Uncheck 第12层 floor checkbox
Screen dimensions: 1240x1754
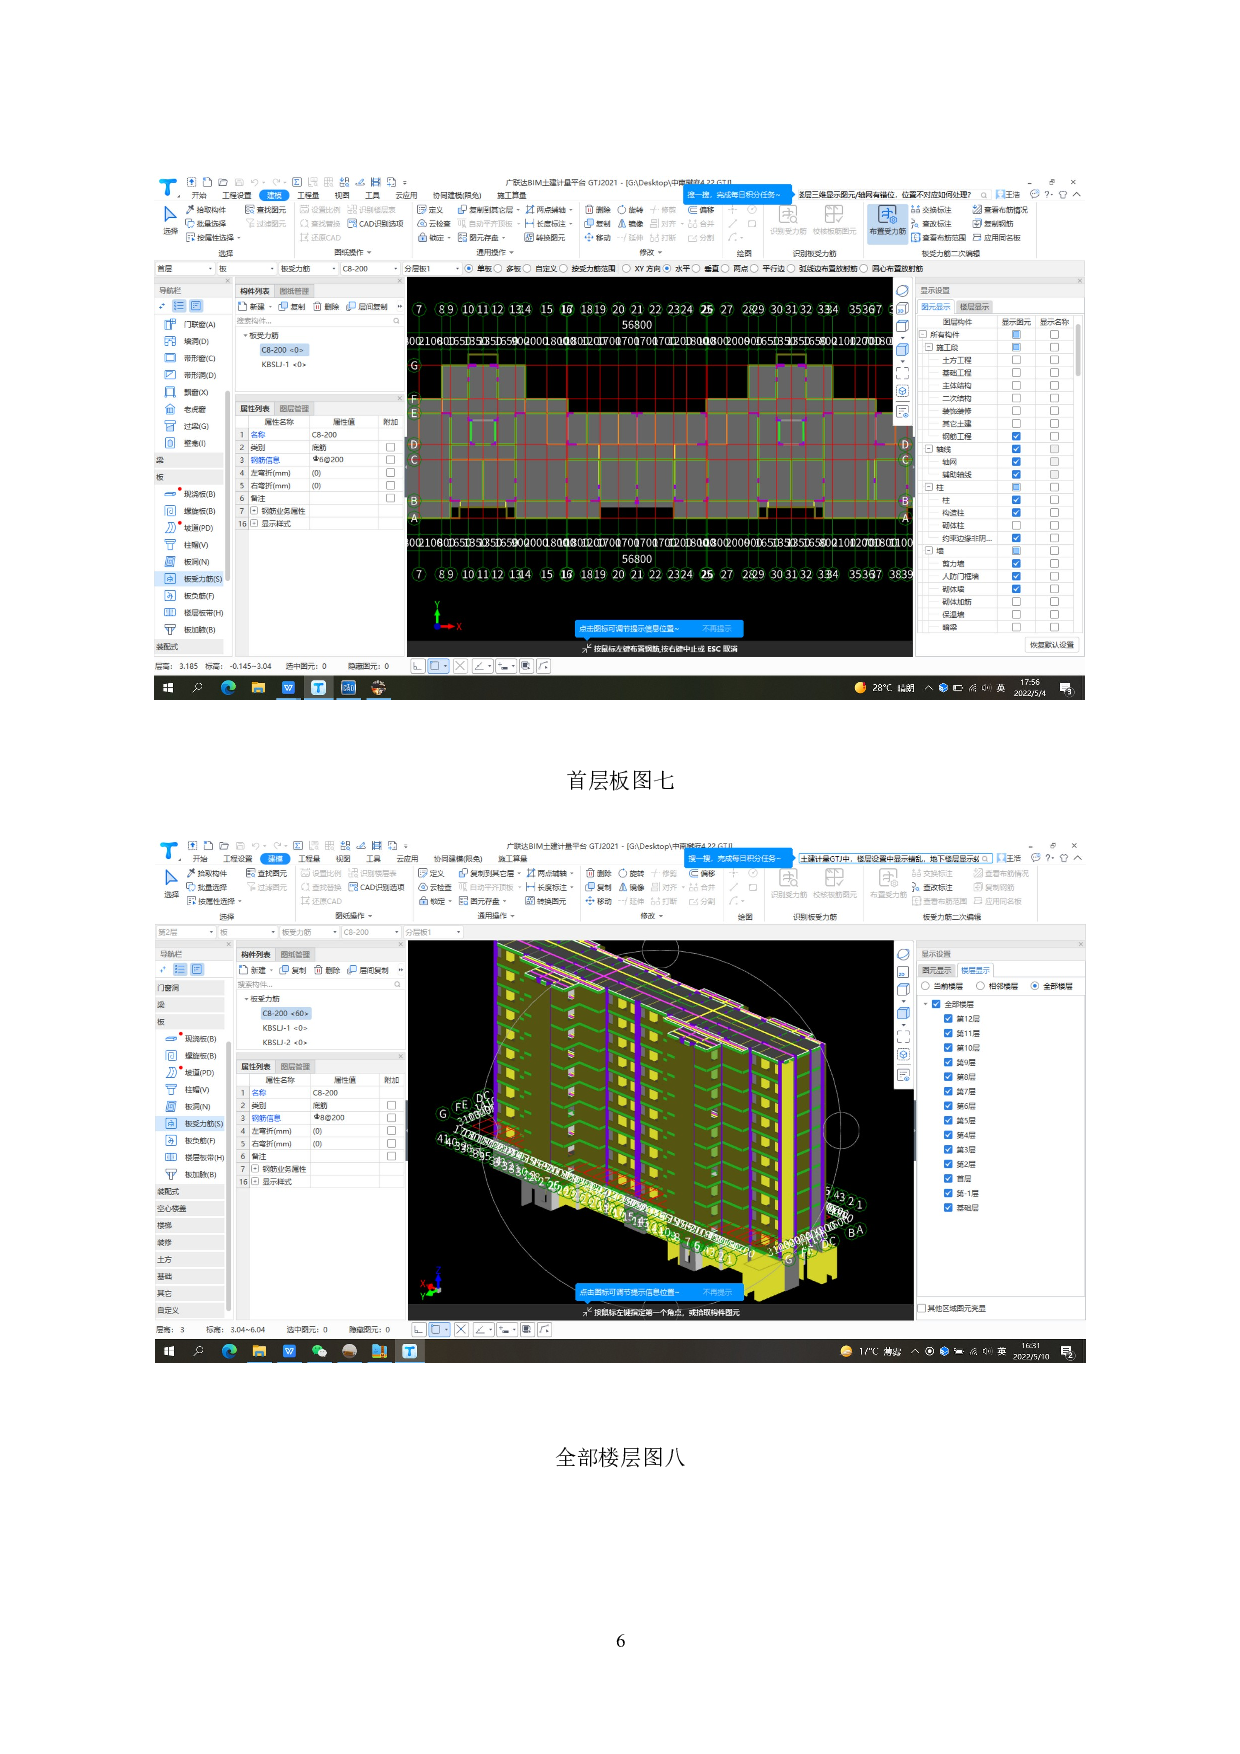(948, 1019)
